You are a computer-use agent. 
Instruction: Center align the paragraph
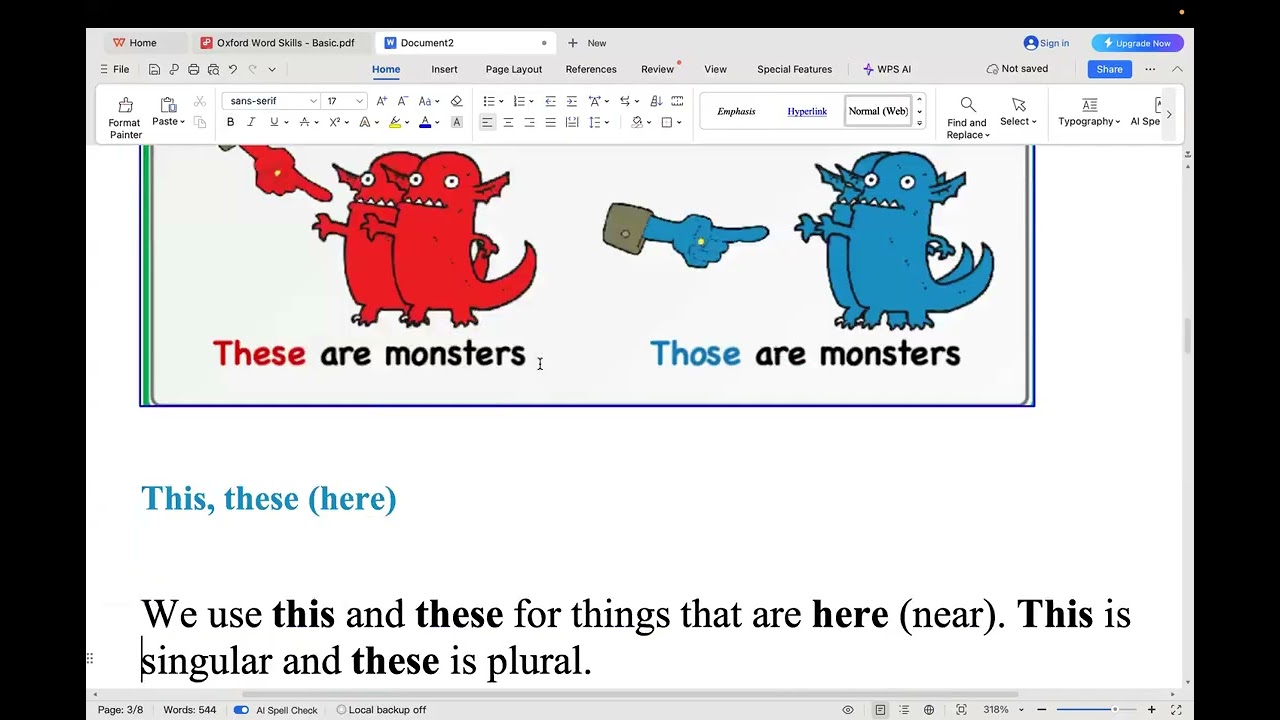click(508, 122)
